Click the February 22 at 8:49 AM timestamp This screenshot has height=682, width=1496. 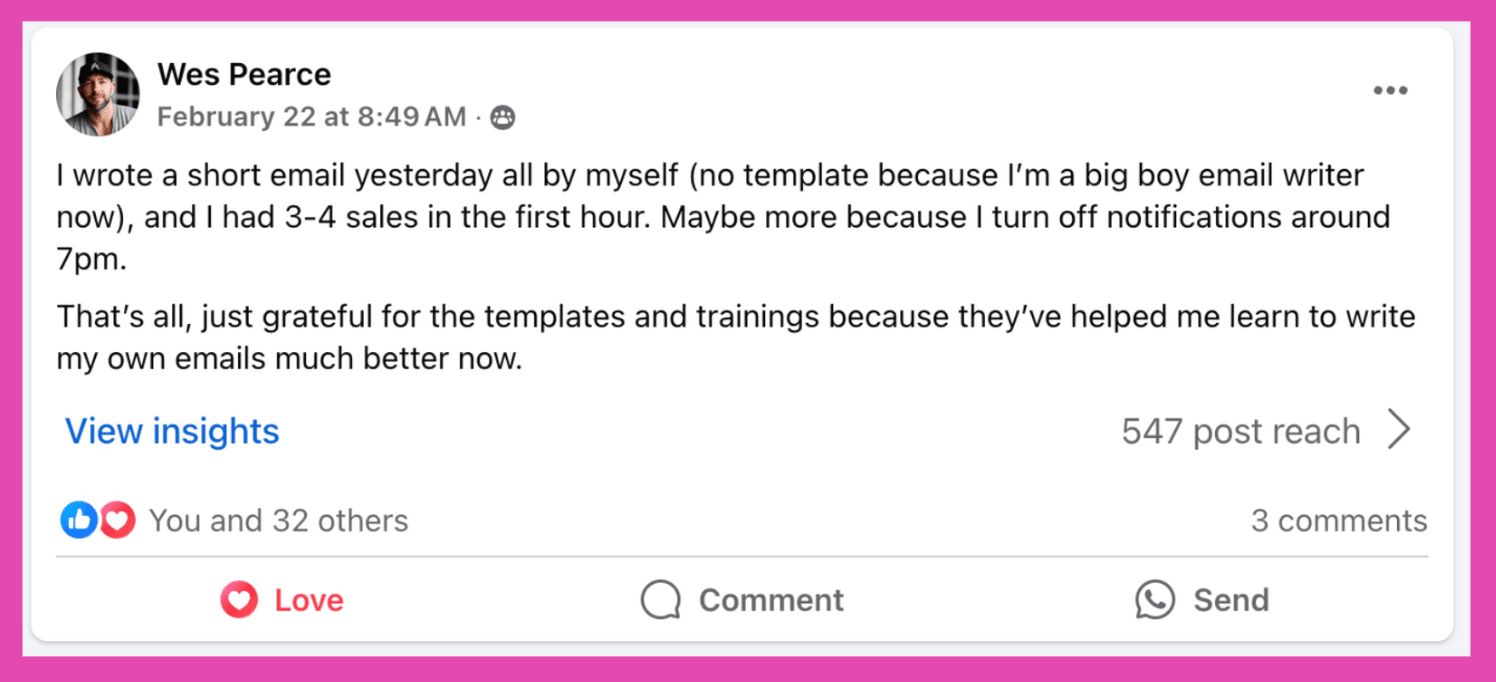click(312, 117)
